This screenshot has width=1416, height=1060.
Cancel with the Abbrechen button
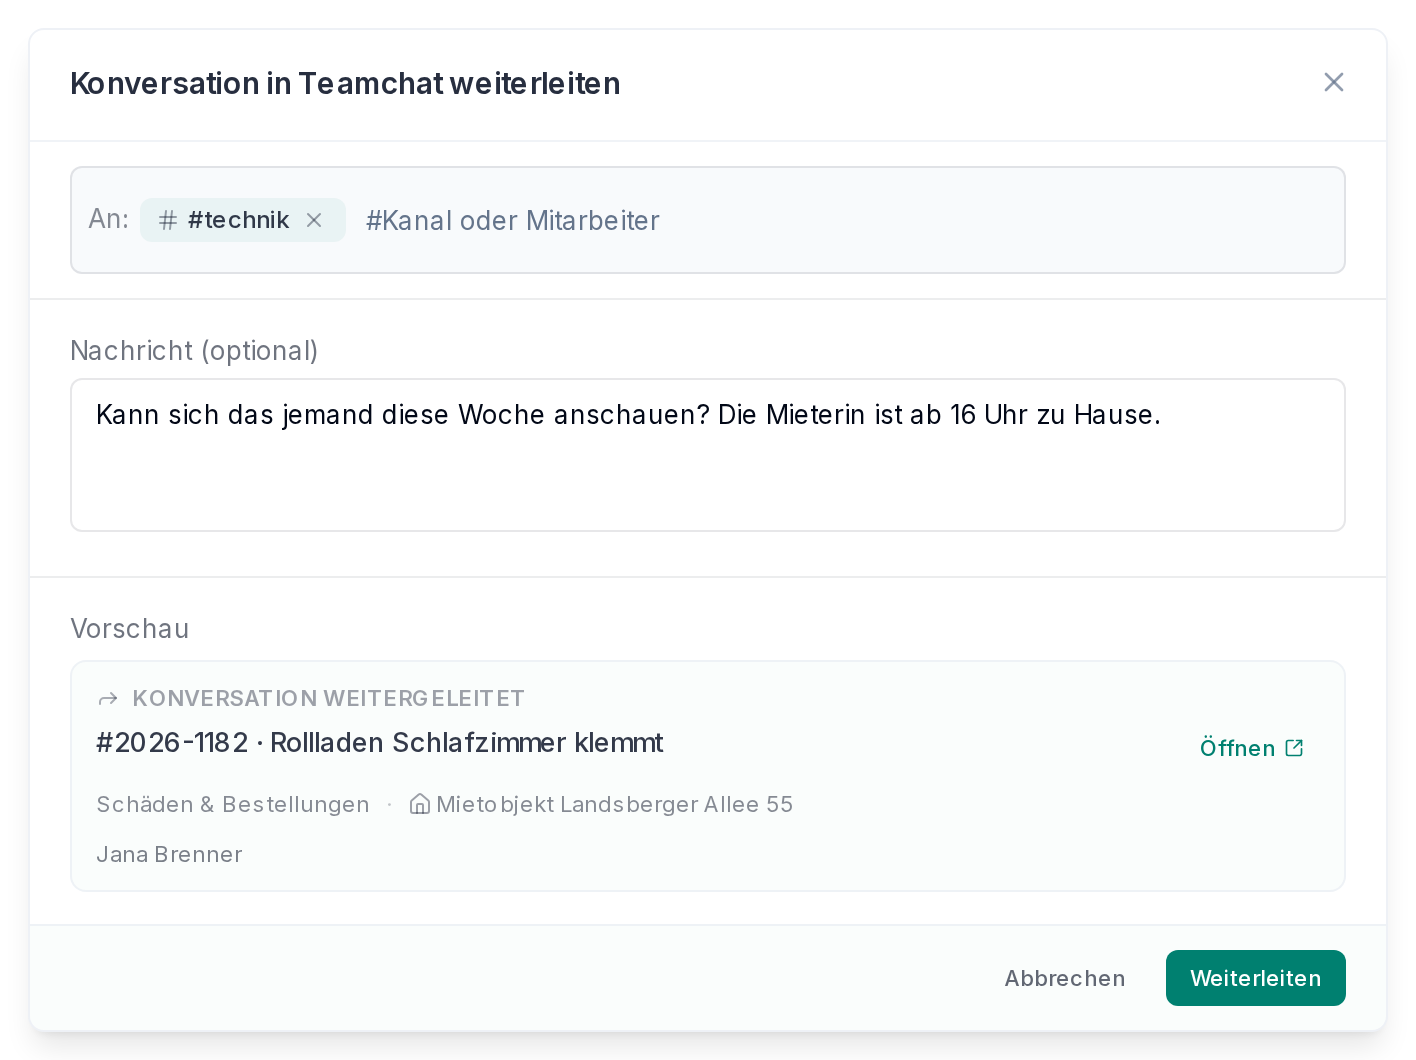(1065, 978)
